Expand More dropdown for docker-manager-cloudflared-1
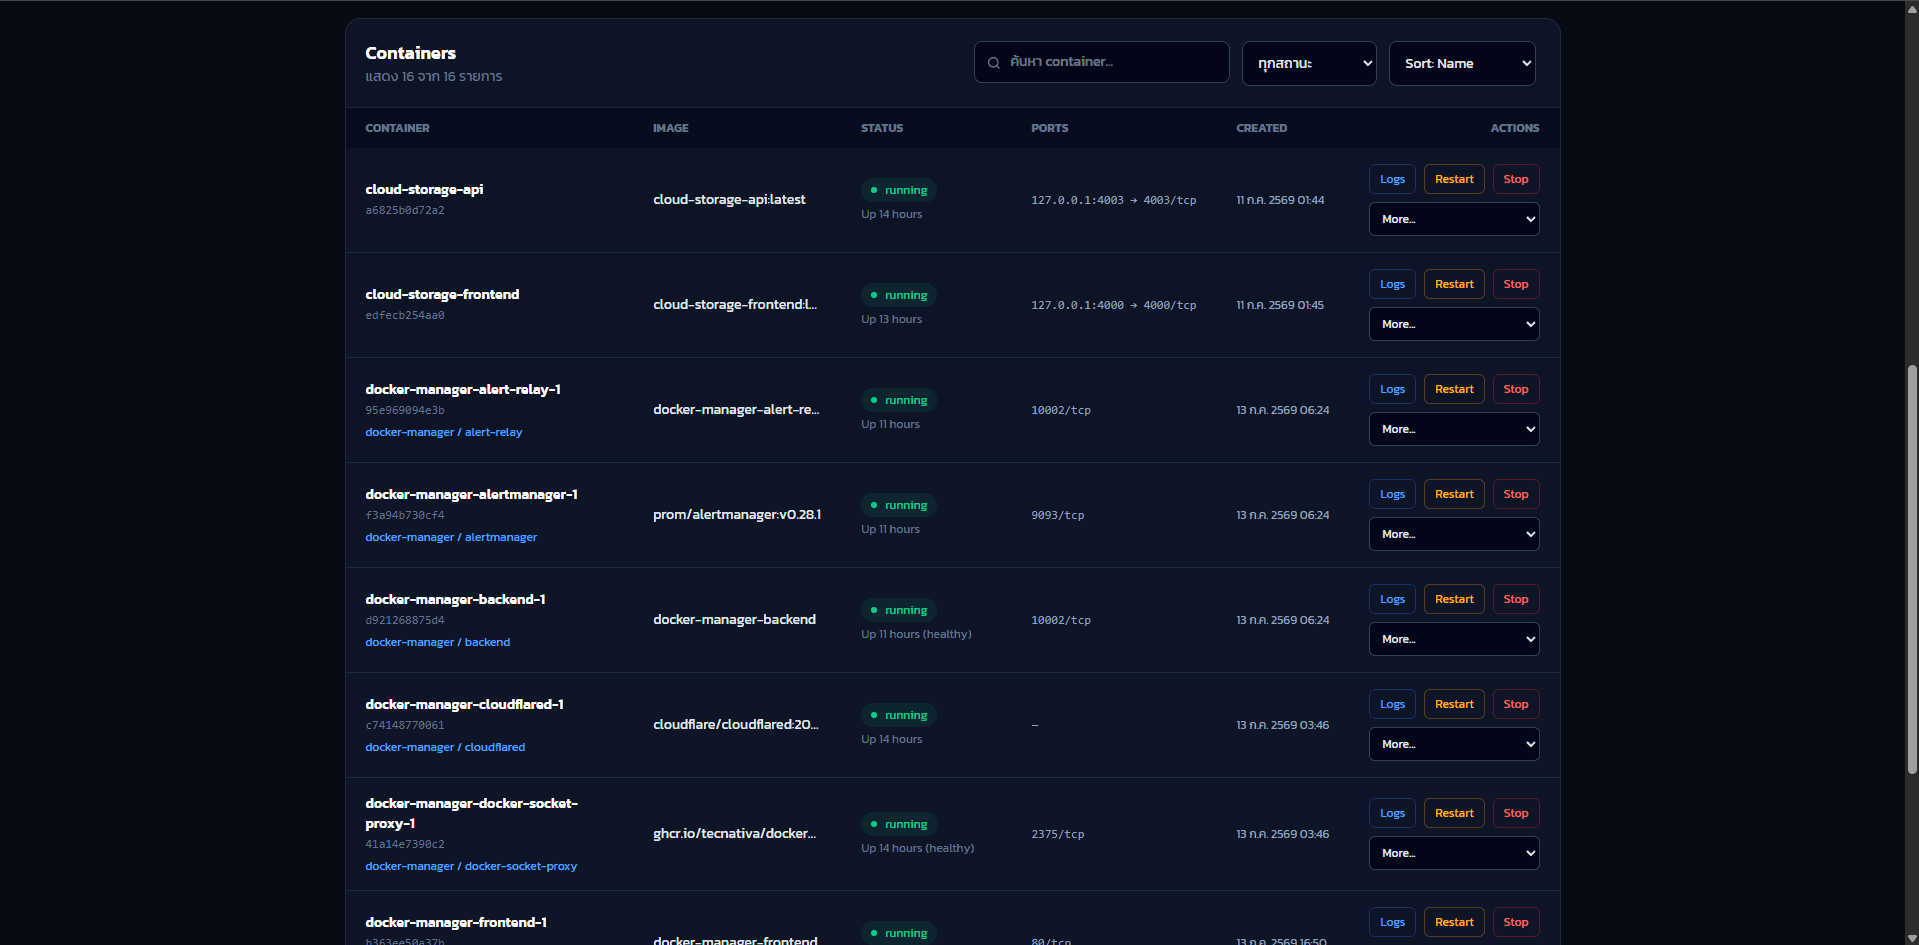The width and height of the screenshot is (1919, 945). tap(1454, 744)
